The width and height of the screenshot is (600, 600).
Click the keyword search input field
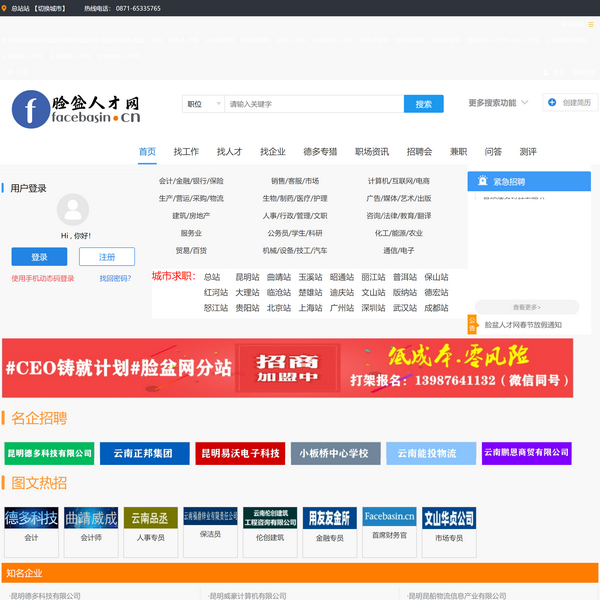click(x=312, y=104)
